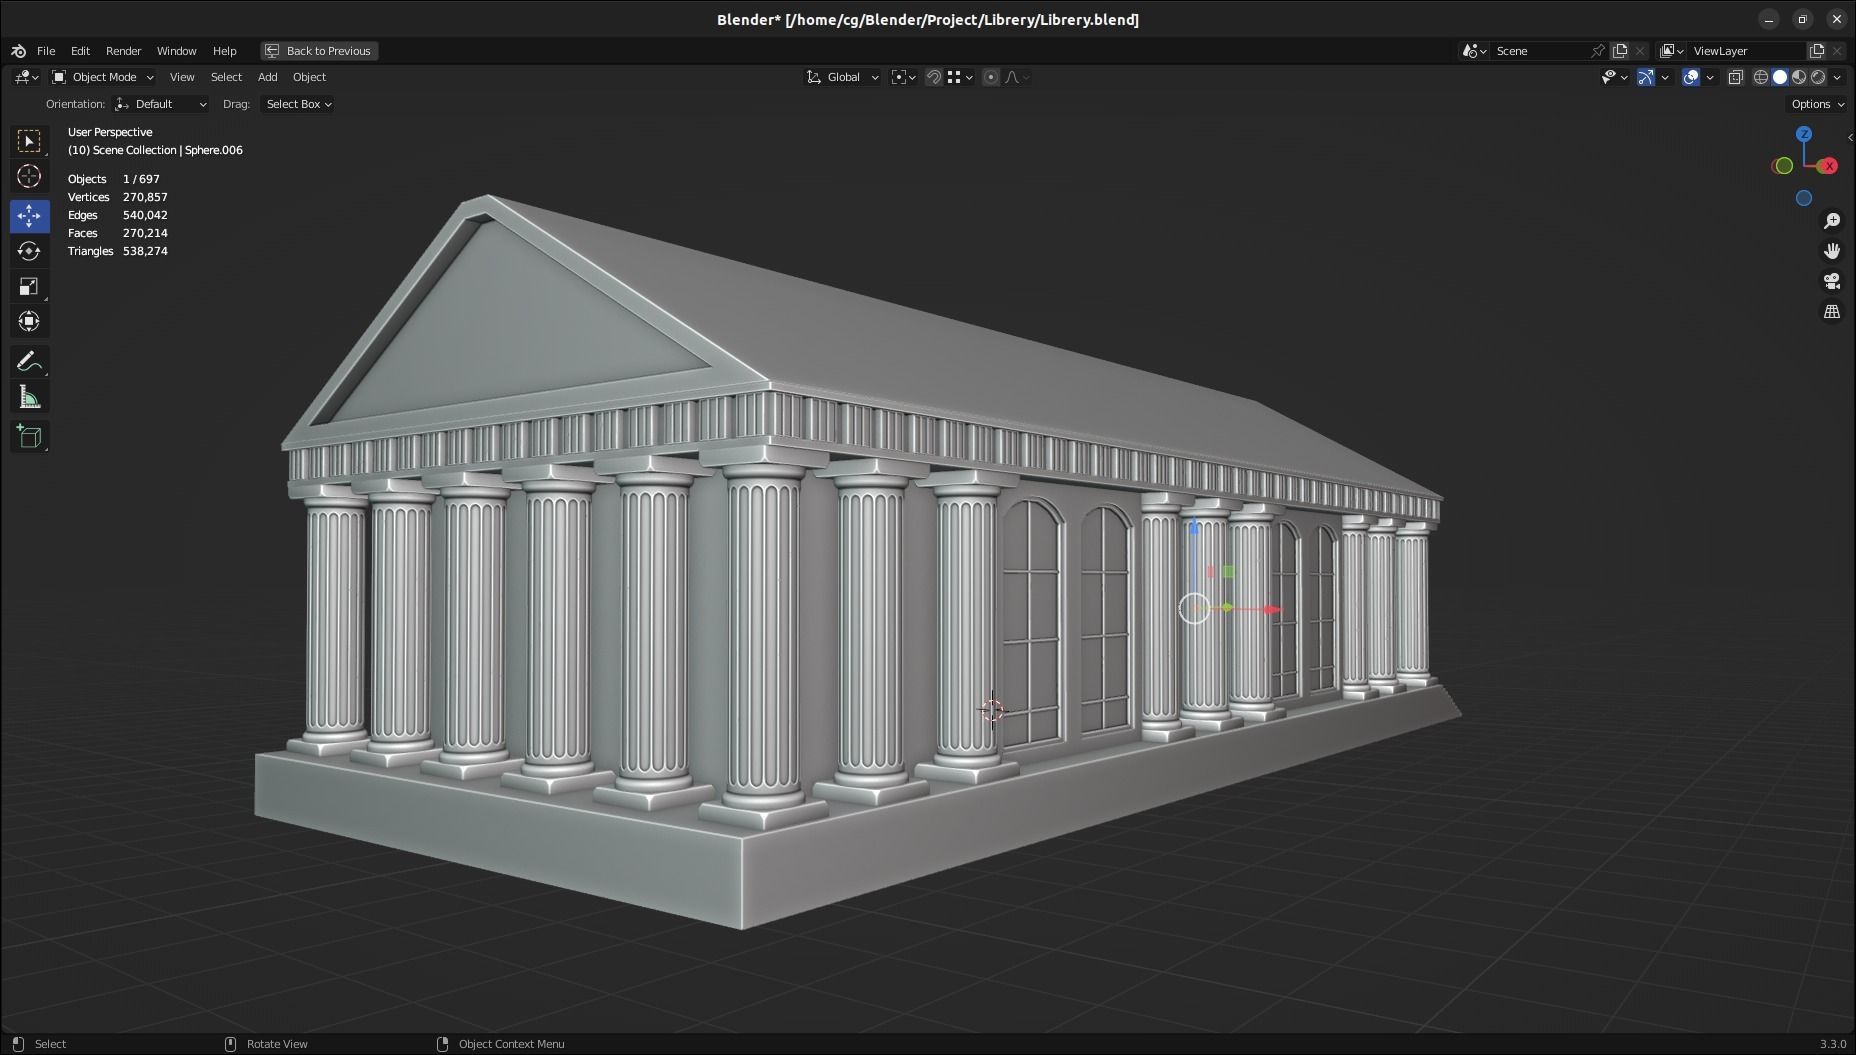
Task: Open snapping options dropdown
Action: coord(959,77)
